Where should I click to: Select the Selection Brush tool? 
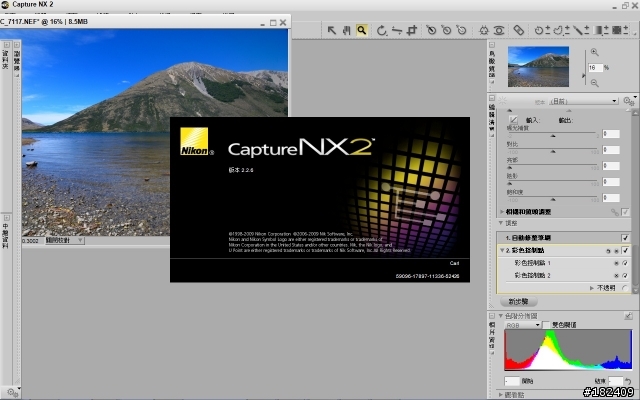(580, 30)
